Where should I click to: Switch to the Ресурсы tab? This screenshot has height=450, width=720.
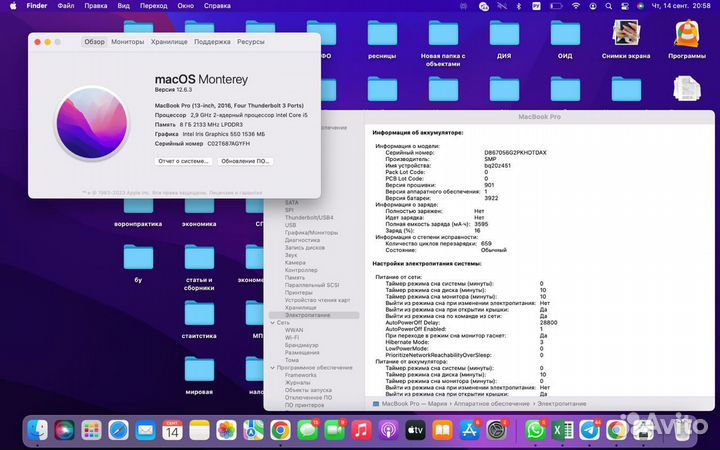[x=251, y=42]
